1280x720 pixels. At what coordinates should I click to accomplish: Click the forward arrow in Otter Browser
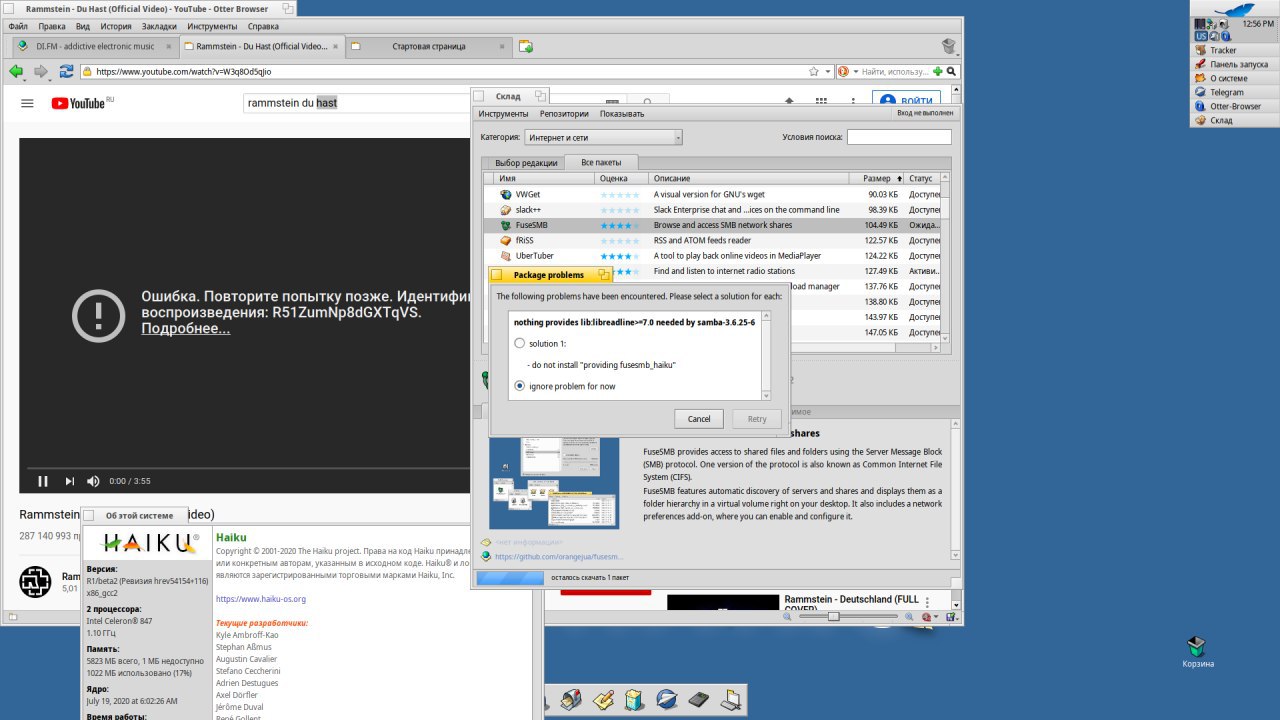41,71
